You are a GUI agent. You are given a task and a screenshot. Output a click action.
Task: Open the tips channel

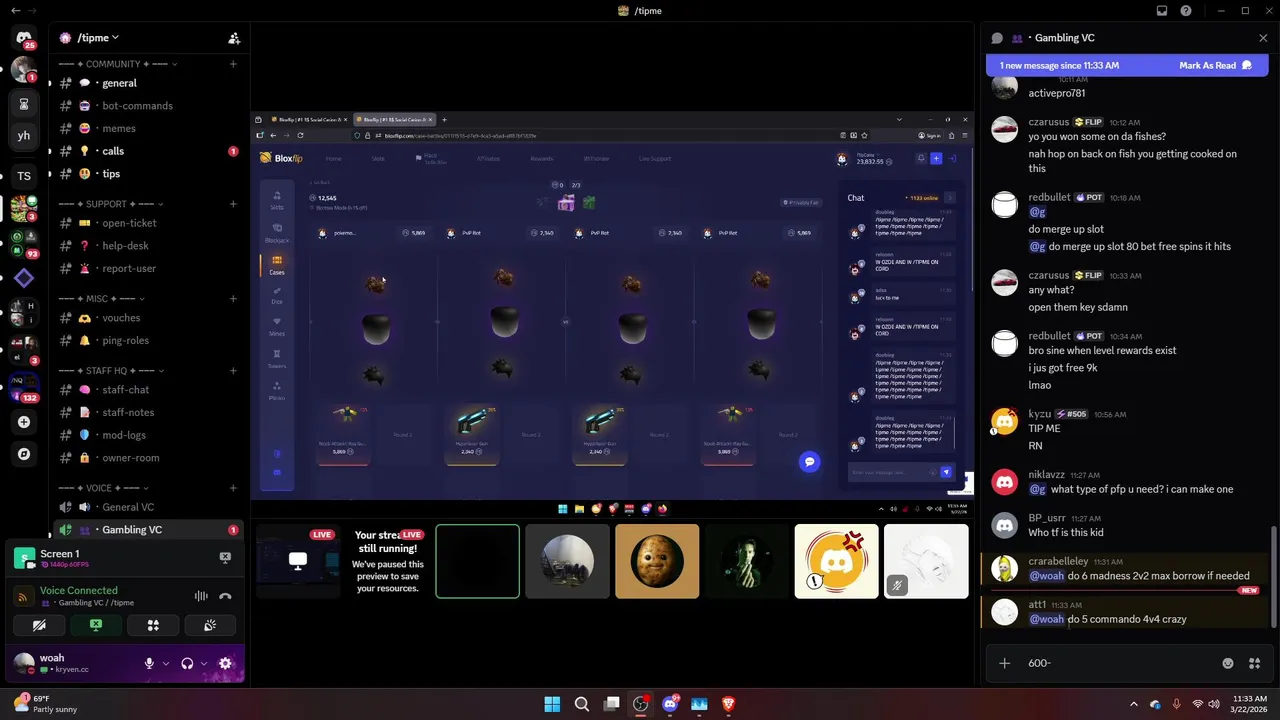coord(148,174)
